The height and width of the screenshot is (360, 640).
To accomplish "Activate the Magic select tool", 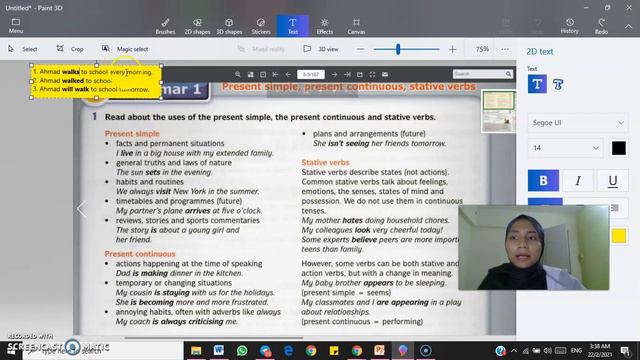I will [x=125, y=49].
